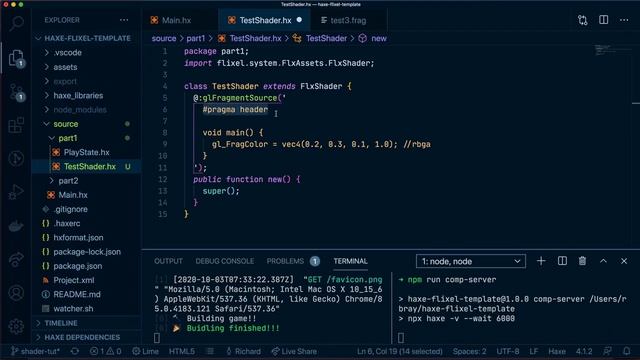Image resolution: width=640 pixels, height=360 pixels.
Task: Click the LF line ending indicator
Action: coord(533,351)
